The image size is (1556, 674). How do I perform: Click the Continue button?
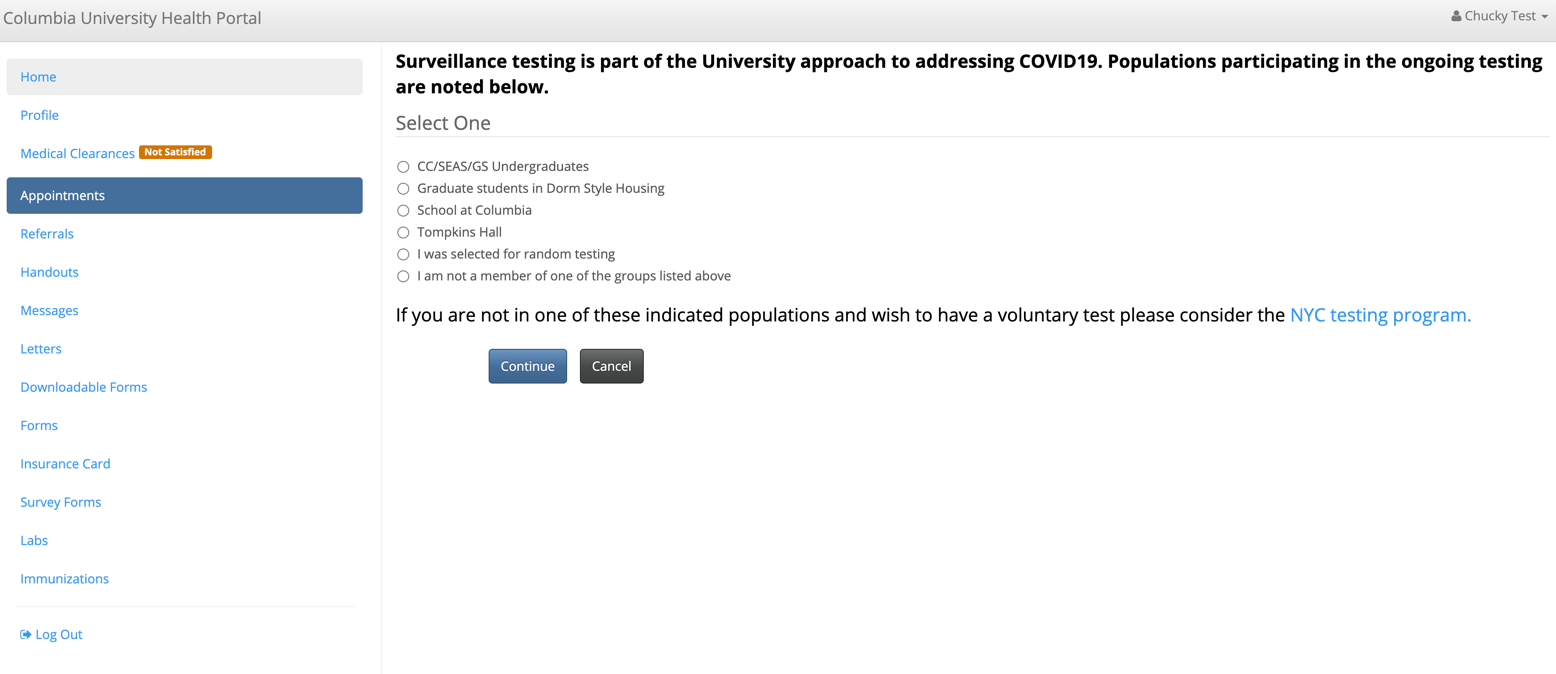527,365
